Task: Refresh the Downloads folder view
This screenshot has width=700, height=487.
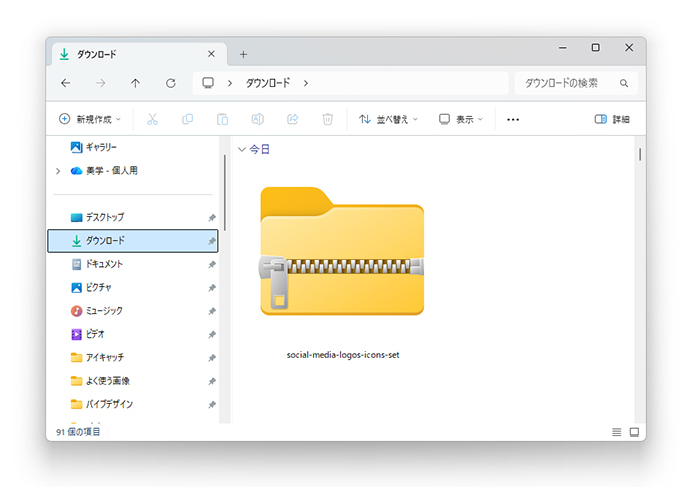Action: (x=171, y=83)
